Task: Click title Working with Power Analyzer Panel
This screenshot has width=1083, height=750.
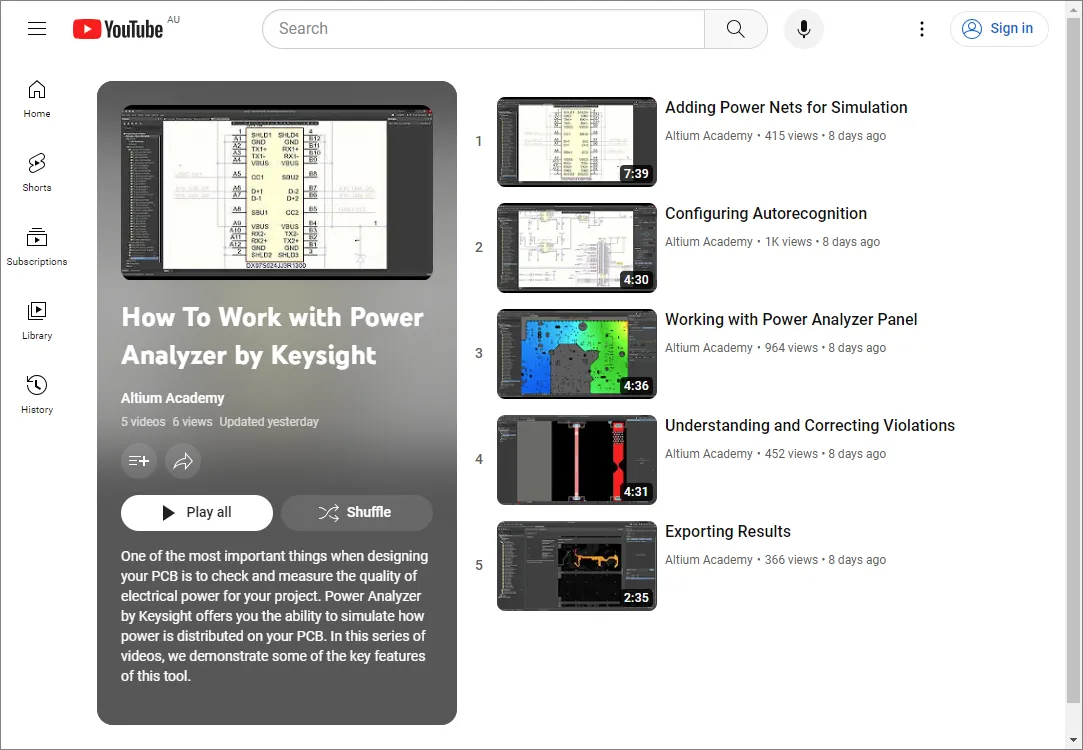Action: pyautogui.click(x=791, y=320)
